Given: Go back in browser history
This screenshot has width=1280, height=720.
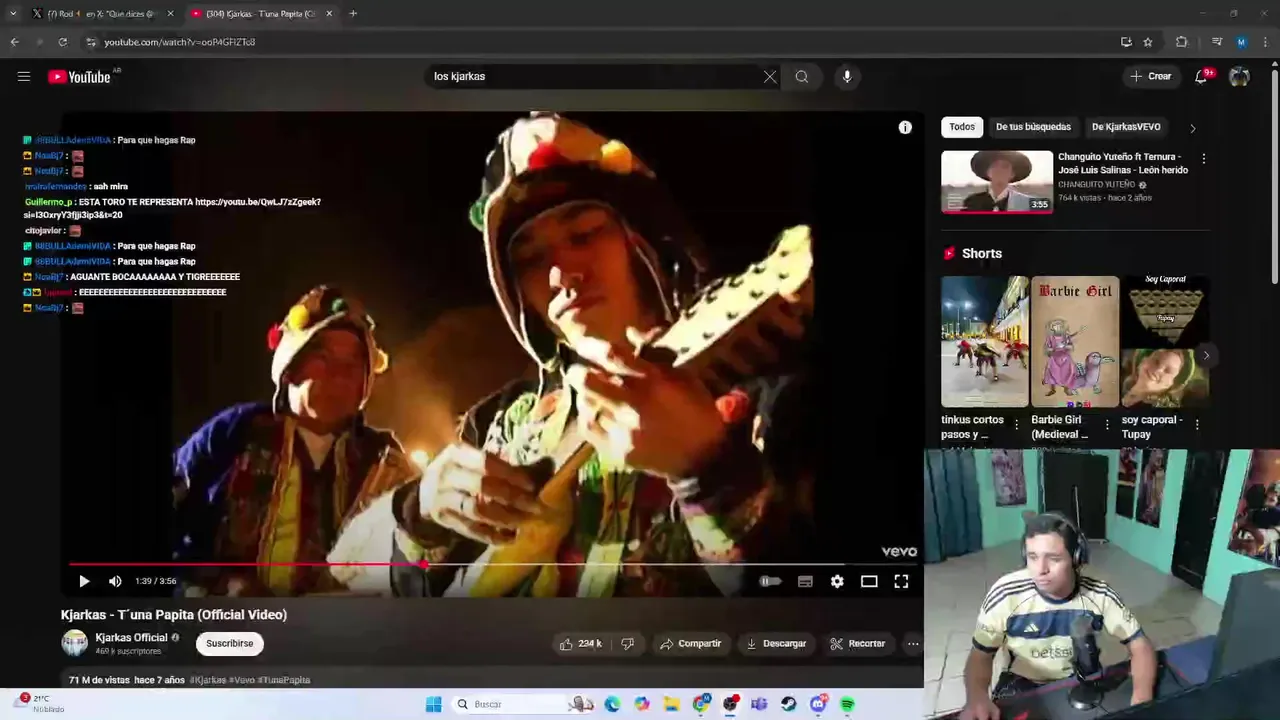Looking at the screenshot, I should pos(14,42).
